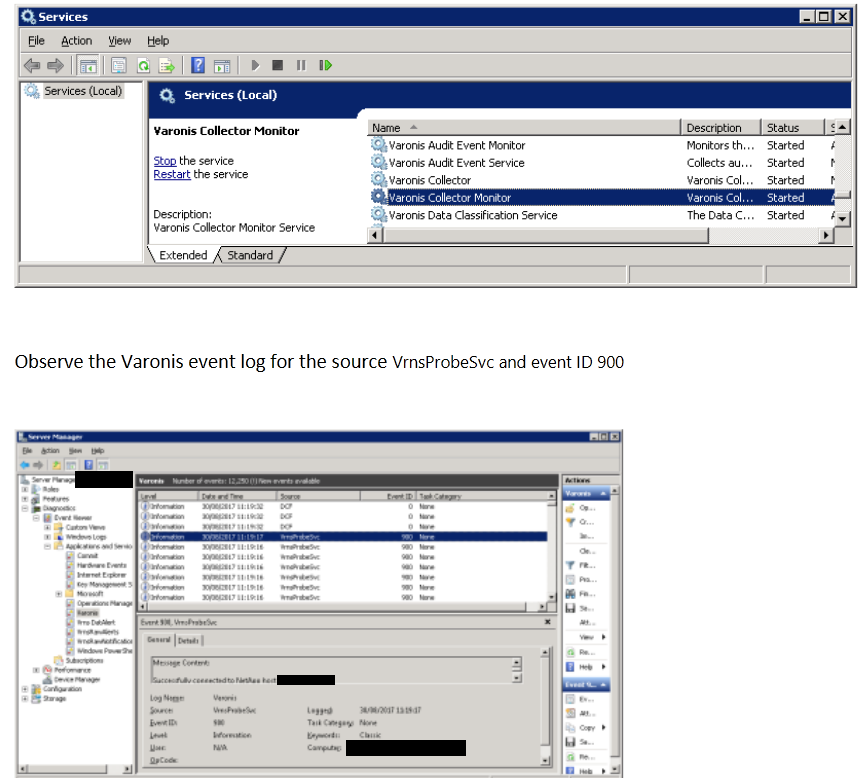
Task: Click the Restart the service link
Action: coord(171,174)
